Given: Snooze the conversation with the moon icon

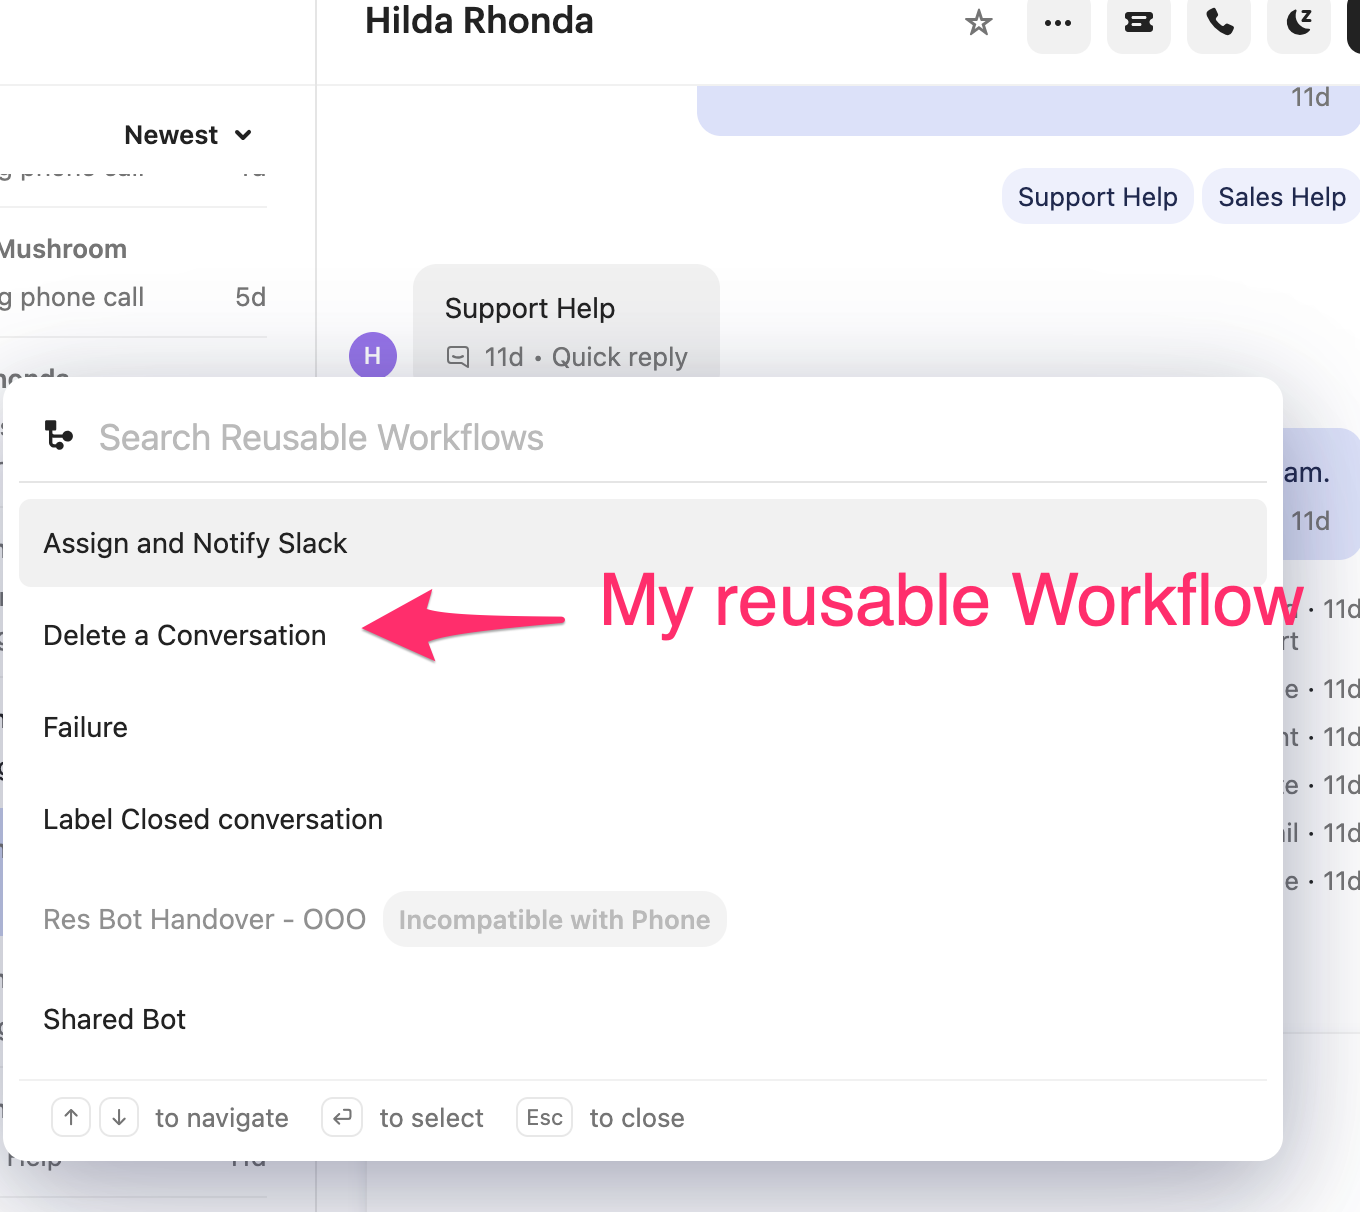Looking at the screenshot, I should (x=1299, y=23).
